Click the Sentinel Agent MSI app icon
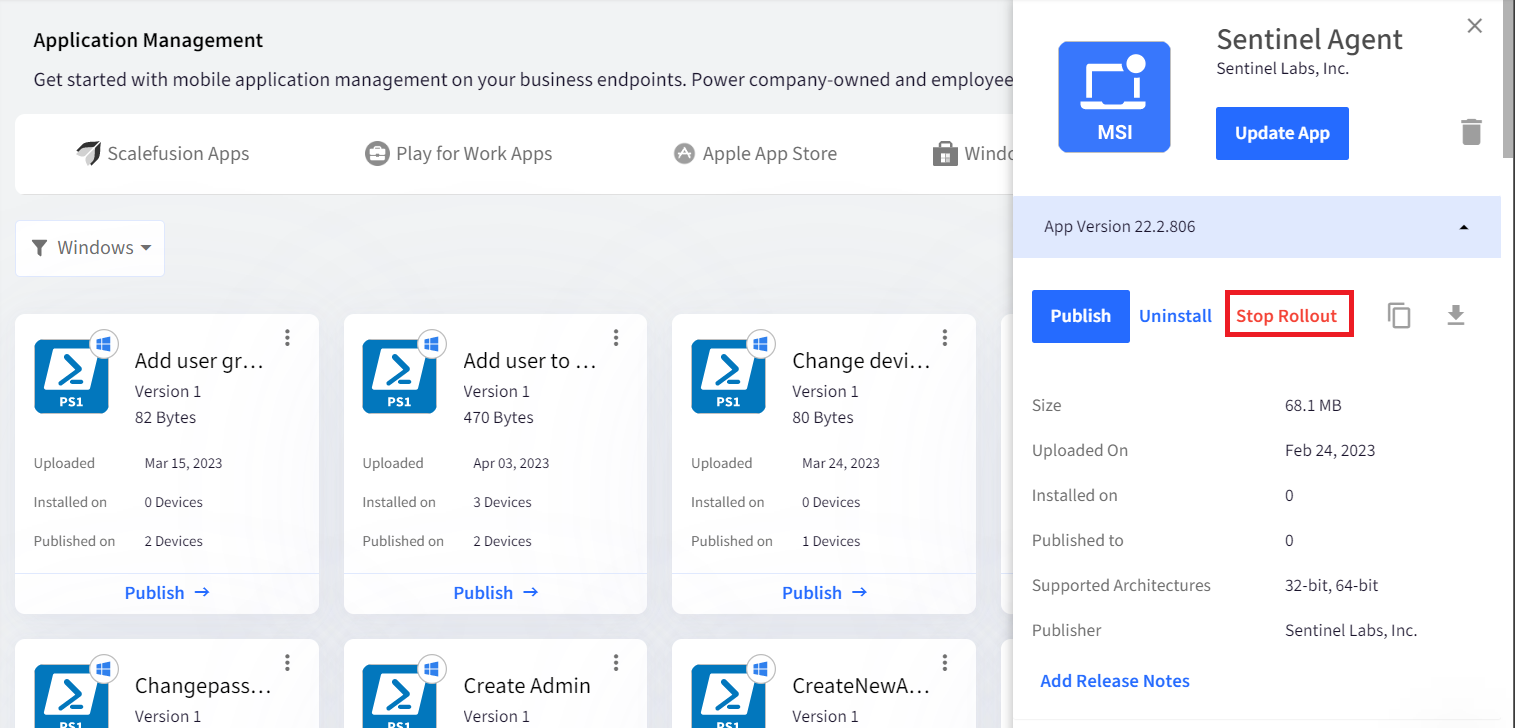This screenshot has width=1515, height=728. coord(1114,97)
